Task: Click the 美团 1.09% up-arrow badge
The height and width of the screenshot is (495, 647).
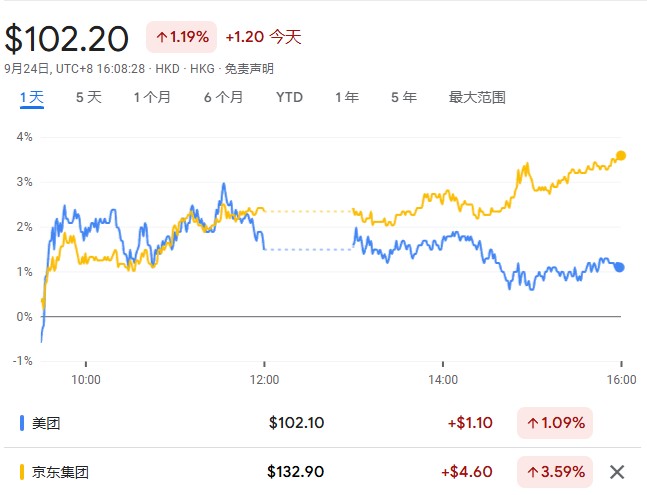Action: click(x=554, y=423)
